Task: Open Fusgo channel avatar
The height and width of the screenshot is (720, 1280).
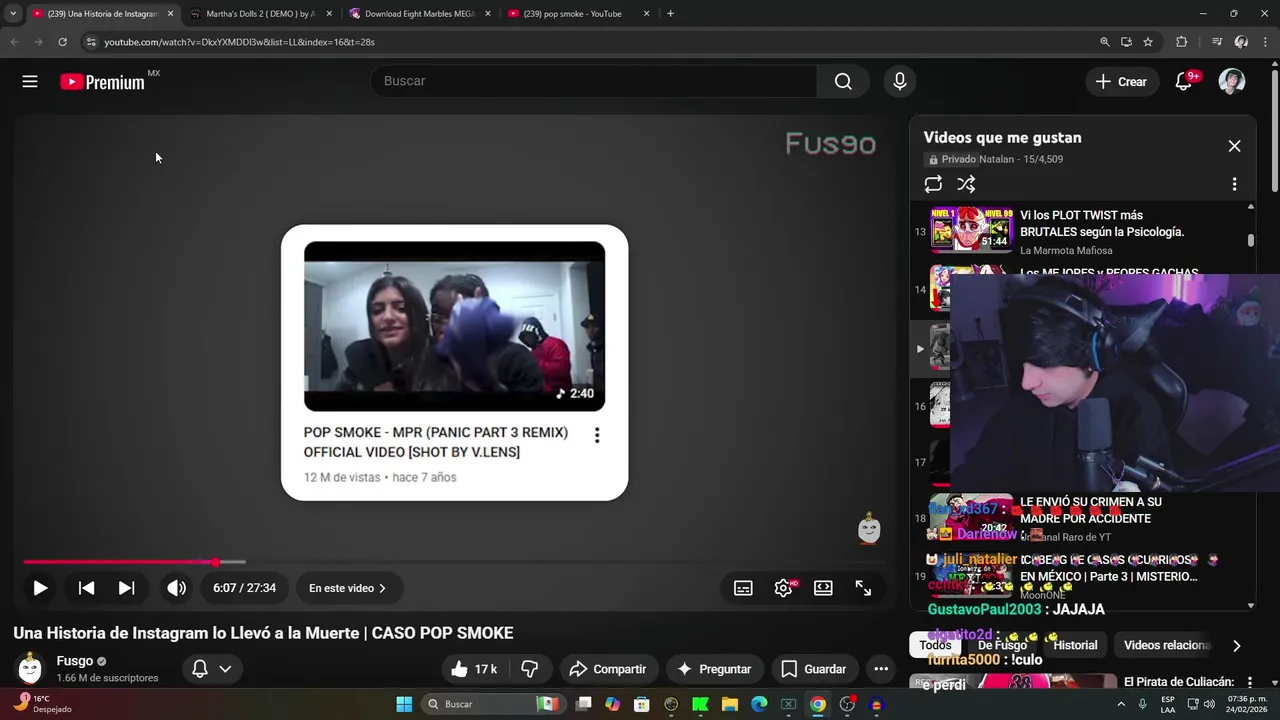Action: click(x=30, y=669)
